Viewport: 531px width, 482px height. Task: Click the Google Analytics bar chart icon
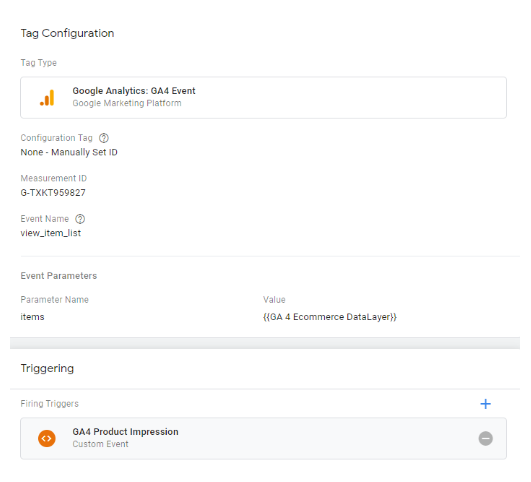(x=47, y=98)
